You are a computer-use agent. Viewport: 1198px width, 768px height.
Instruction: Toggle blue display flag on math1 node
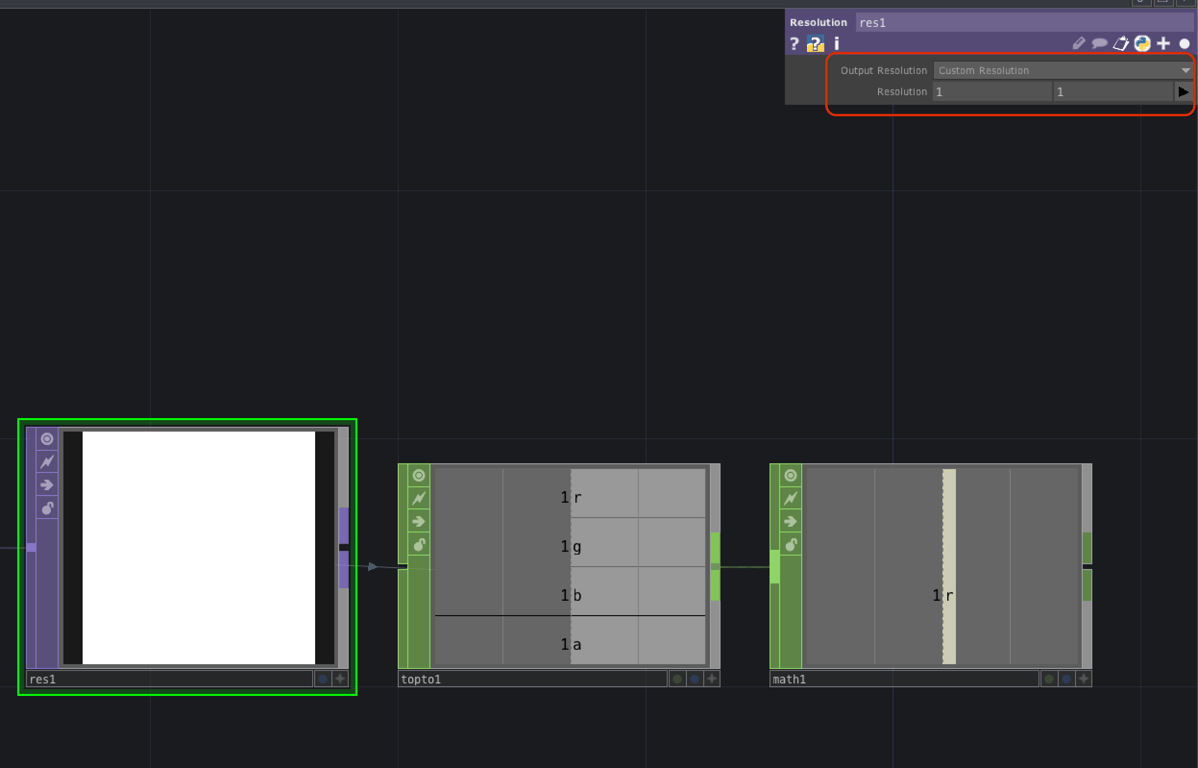pos(1067,679)
